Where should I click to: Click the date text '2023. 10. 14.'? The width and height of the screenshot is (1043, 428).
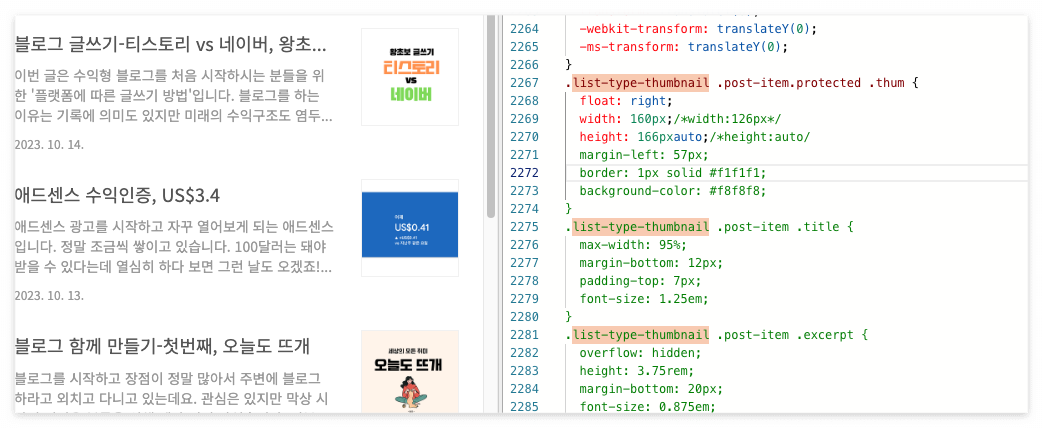pyautogui.click(x=49, y=144)
